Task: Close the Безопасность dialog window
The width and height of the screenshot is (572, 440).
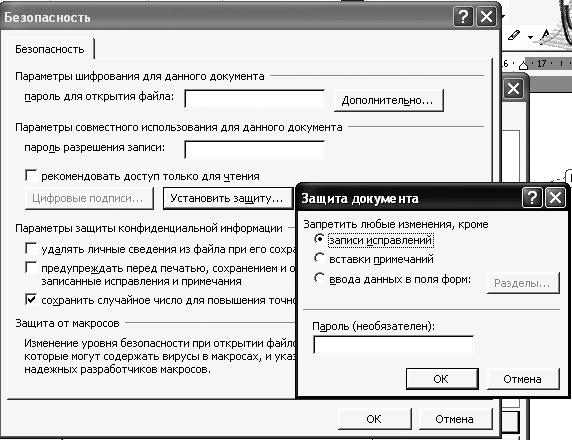Action: pyautogui.click(x=486, y=17)
